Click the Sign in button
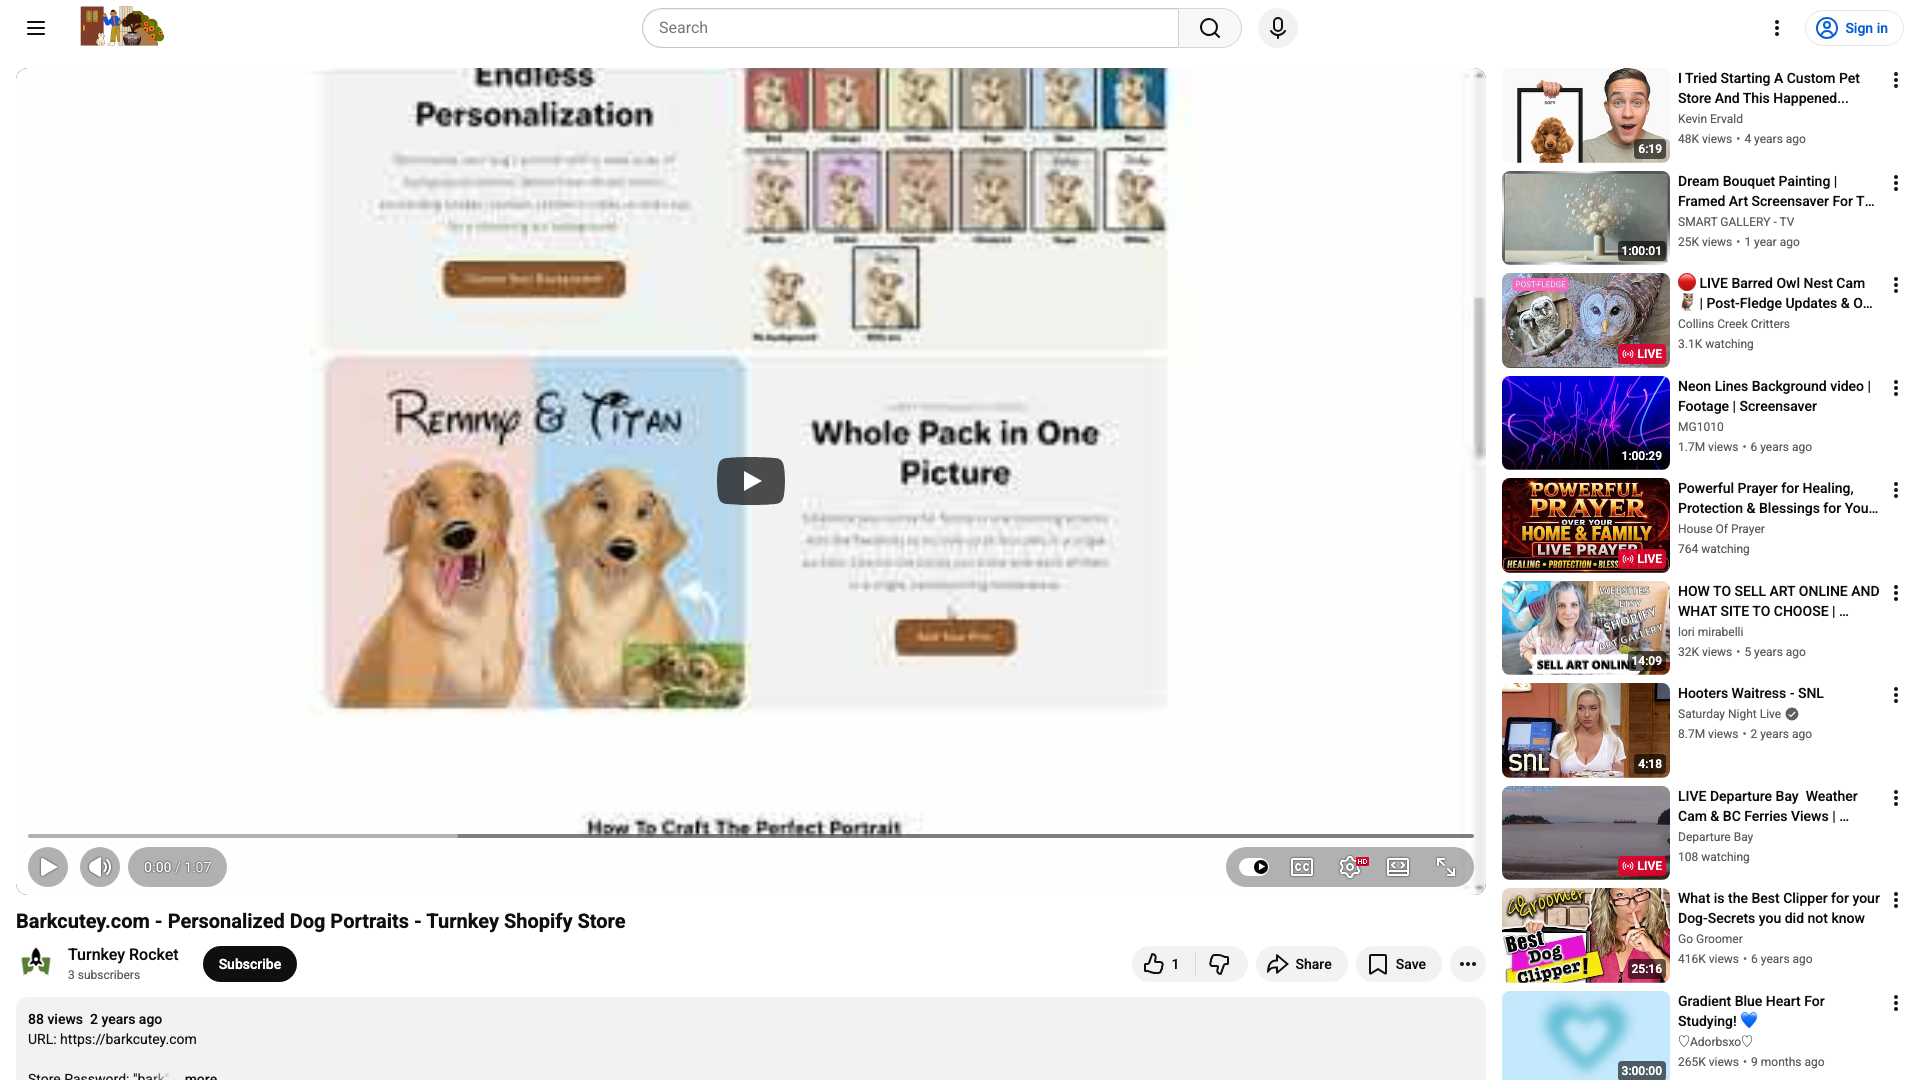1920x1080 pixels. coord(1853,28)
